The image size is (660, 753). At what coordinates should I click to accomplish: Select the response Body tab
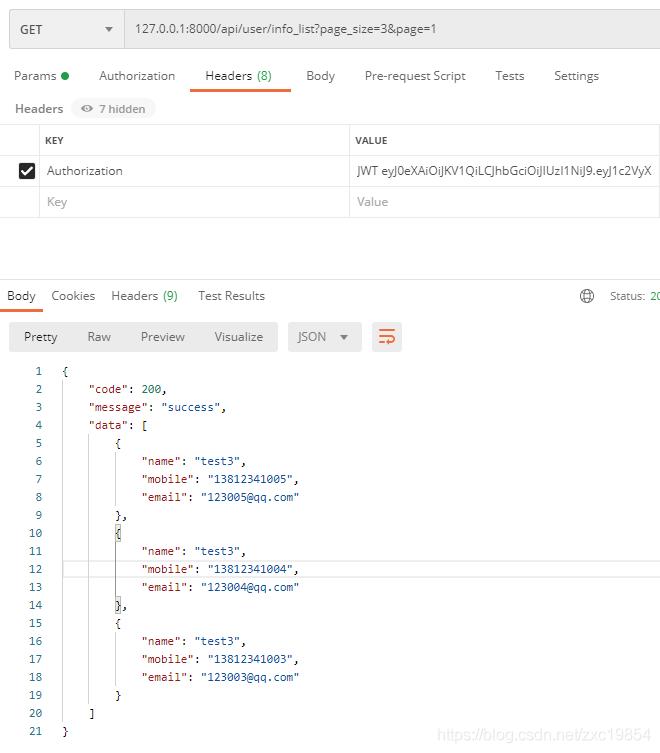click(21, 296)
